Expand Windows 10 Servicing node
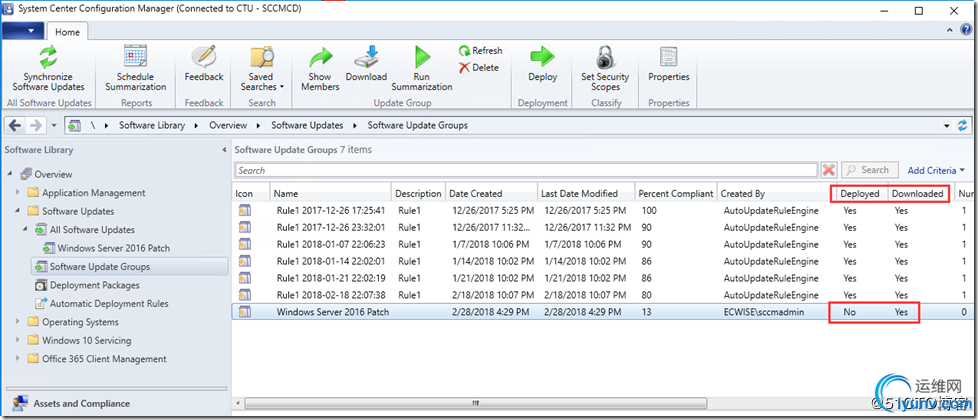The height and width of the screenshot is (420, 978). pyautogui.click(x=18, y=341)
